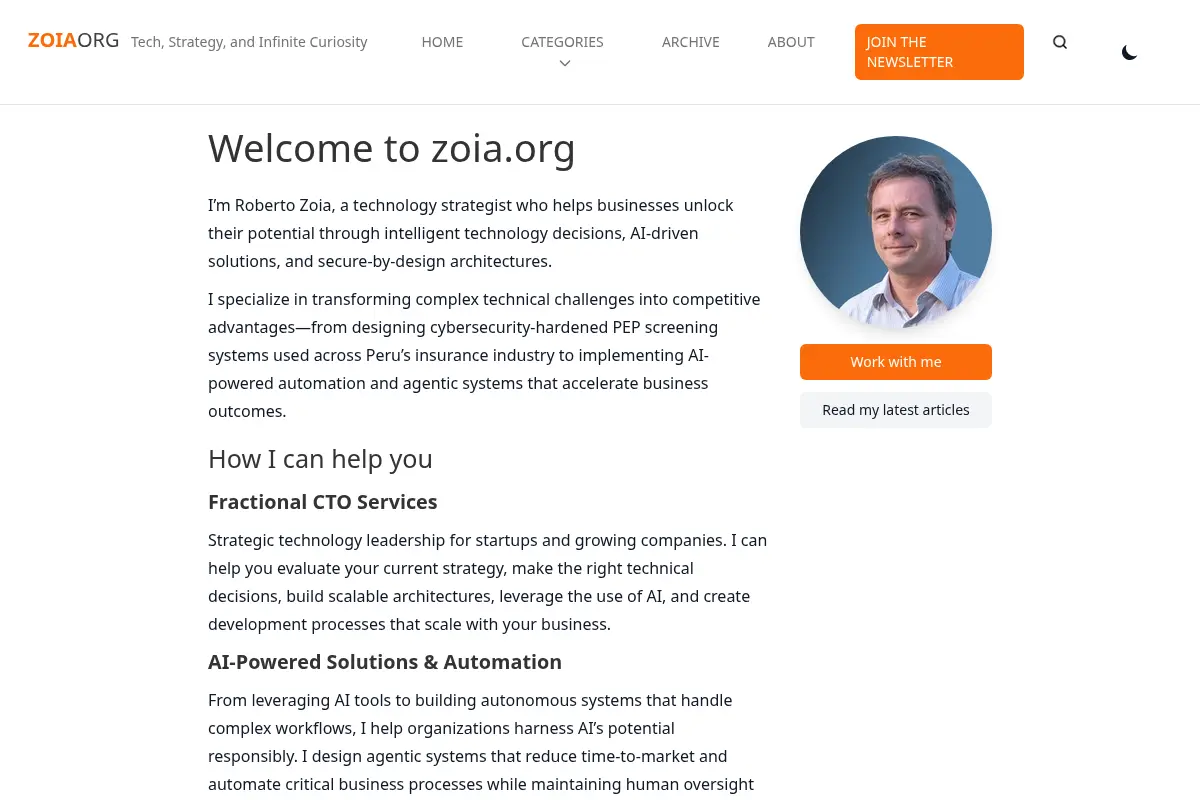Toggle dark mode with the moon icon
Viewport: 1200px width, 800px height.
[x=1129, y=52]
